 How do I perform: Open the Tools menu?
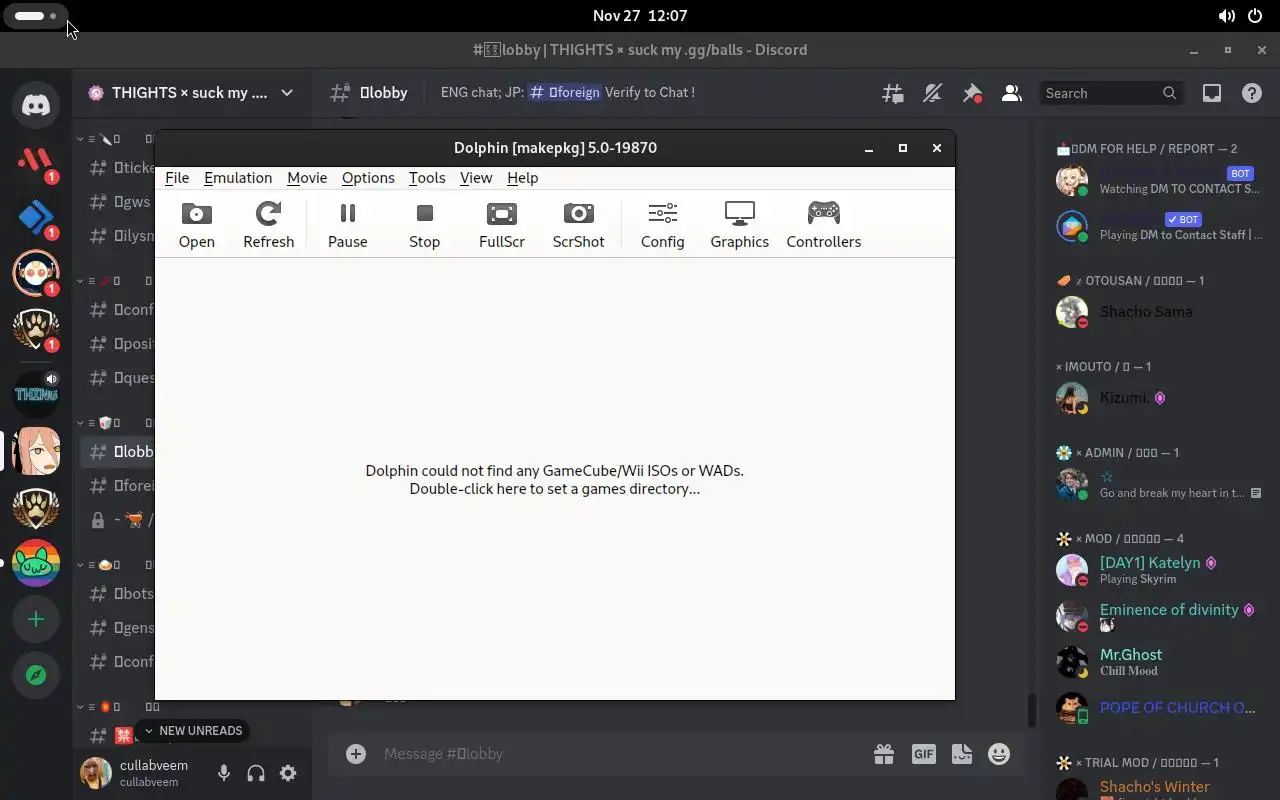click(x=427, y=177)
